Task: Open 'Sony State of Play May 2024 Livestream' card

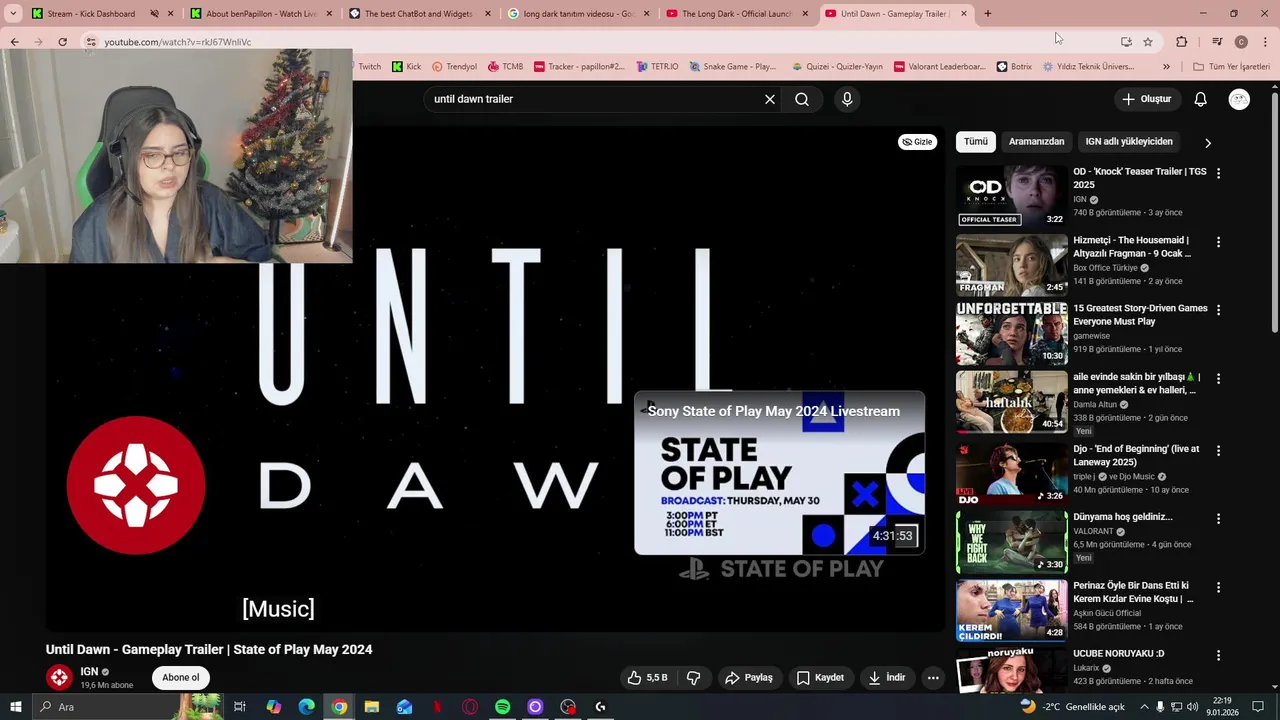Action: point(779,473)
